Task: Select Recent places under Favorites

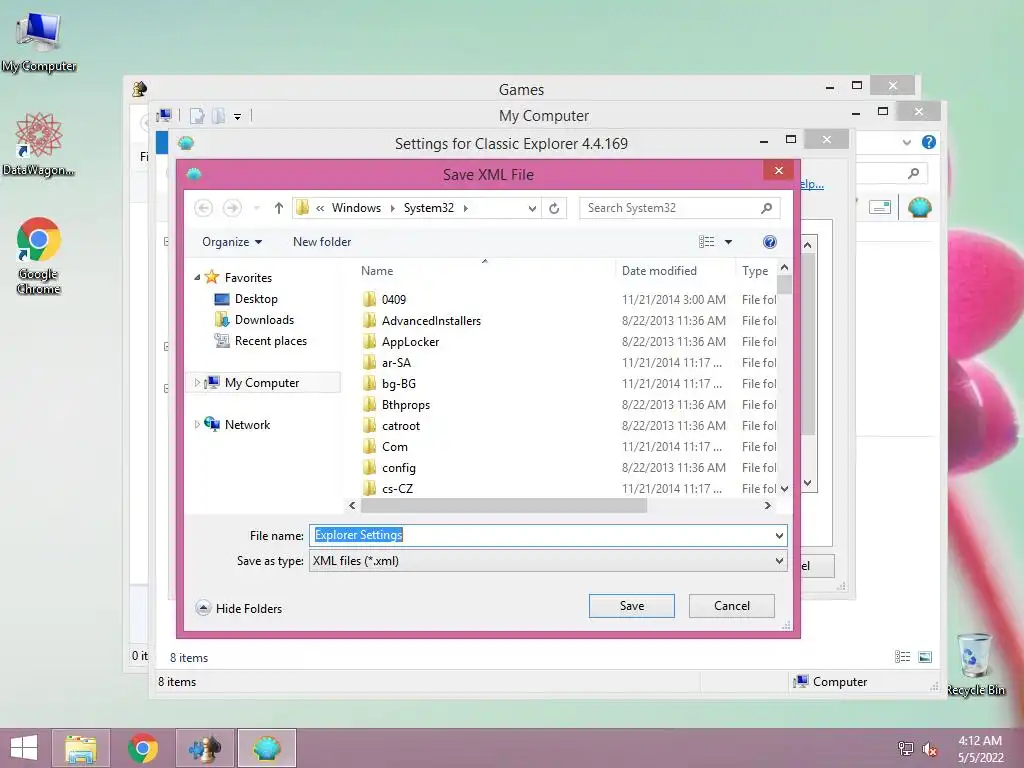Action: click(x=270, y=340)
